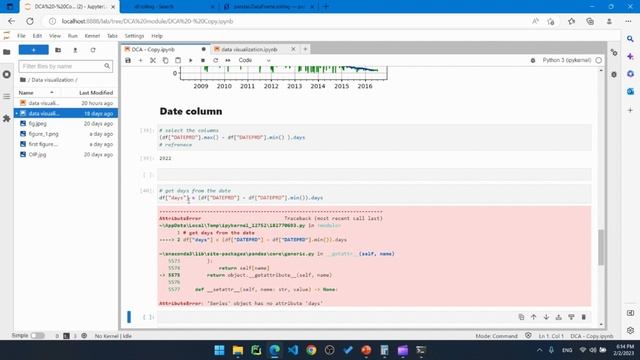
Task: Run the selected cell with play icon
Action: click(x=190, y=60)
